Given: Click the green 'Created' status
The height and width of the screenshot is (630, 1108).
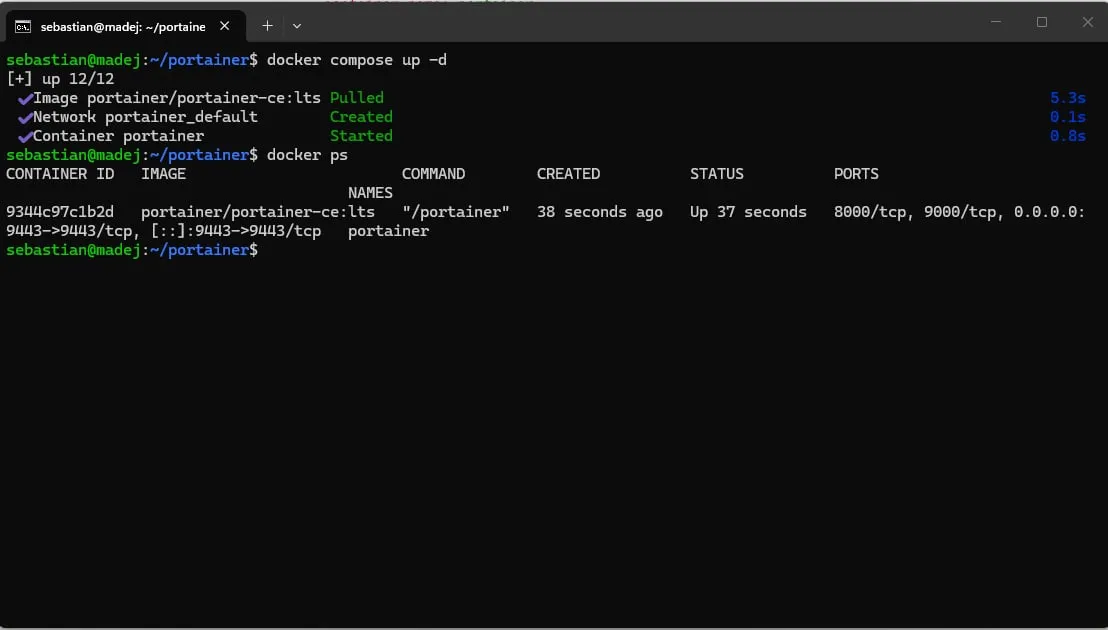Looking at the screenshot, I should click(x=361, y=117).
